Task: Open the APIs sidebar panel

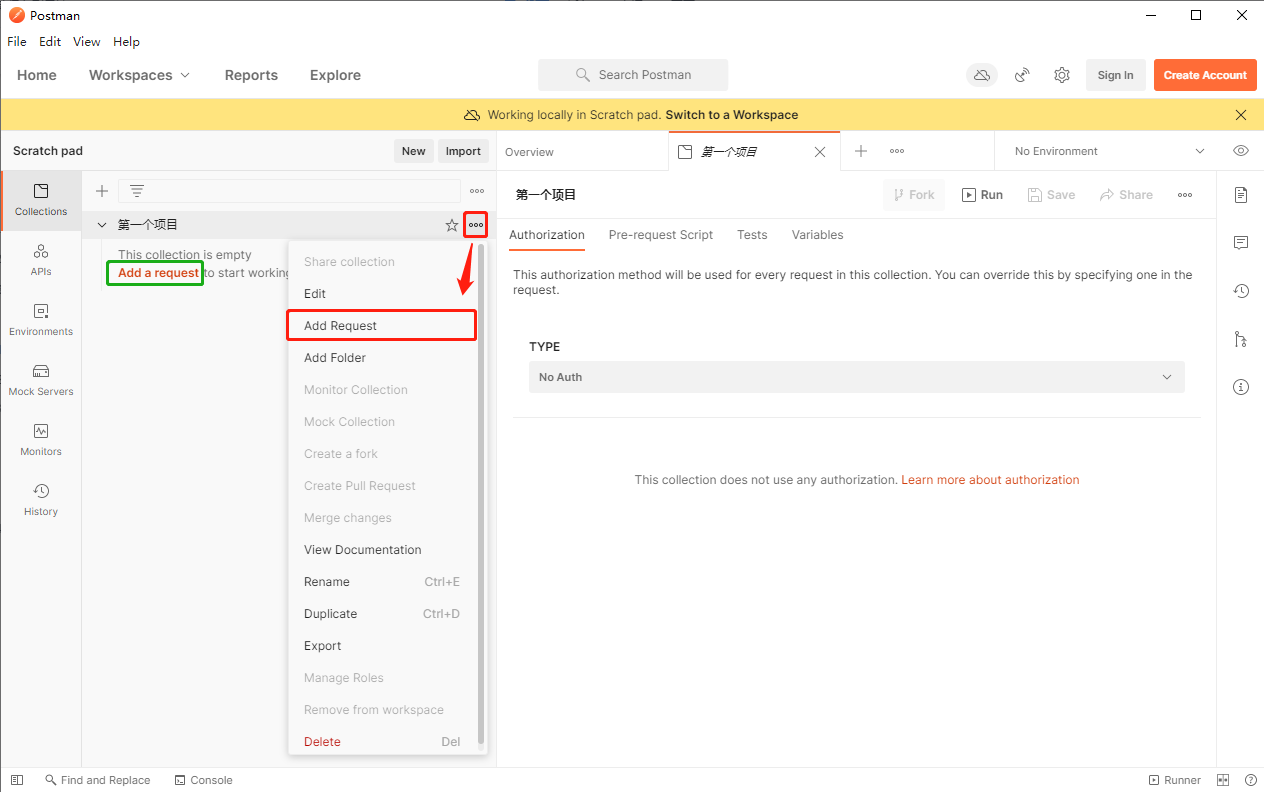Action: click(x=41, y=260)
